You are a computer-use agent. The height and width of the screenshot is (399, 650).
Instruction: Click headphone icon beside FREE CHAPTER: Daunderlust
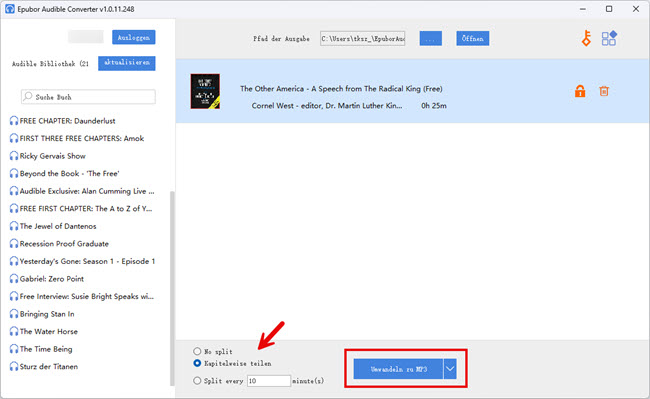click(x=14, y=121)
